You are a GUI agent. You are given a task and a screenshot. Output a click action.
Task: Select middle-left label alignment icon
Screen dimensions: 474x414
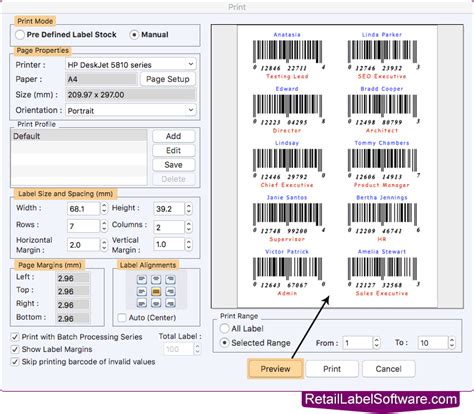[x=142, y=292]
